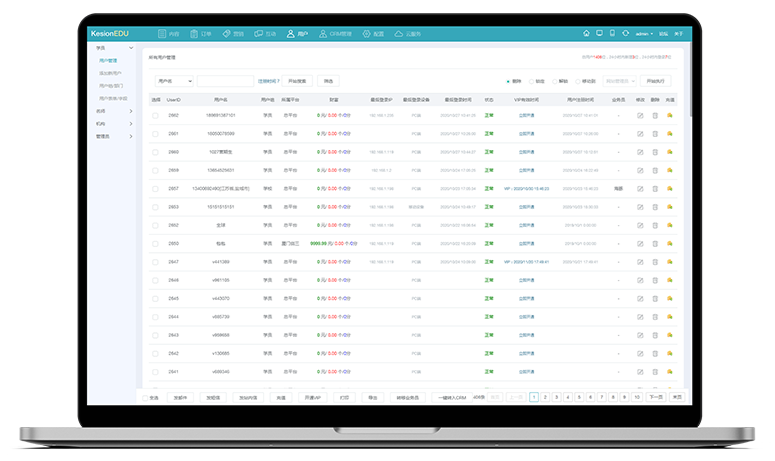Switch to the CRM管理 top menu
775x461 pixels.
click(x=335, y=34)
